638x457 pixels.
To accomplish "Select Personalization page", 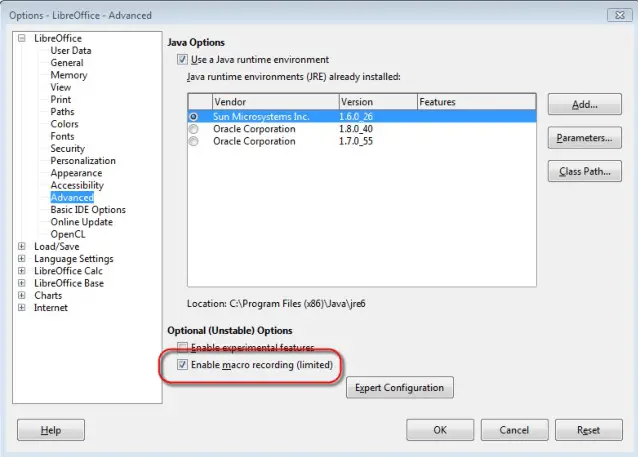I will click(x=83, y=160).
